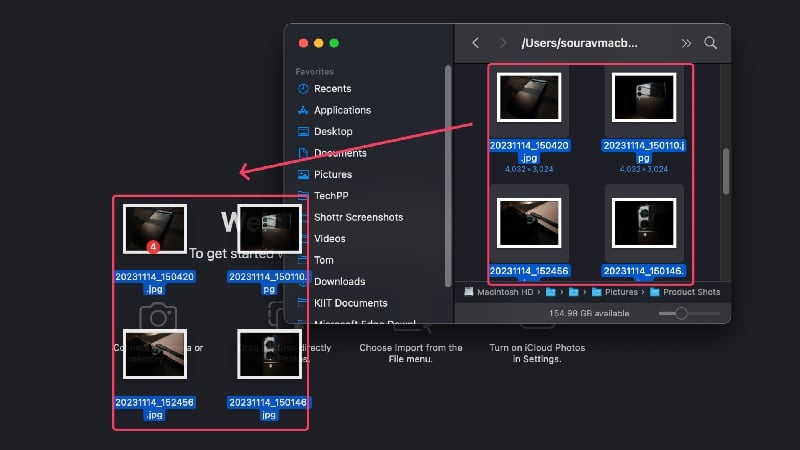Click the Finder file area scrollbar

point(726,171)
